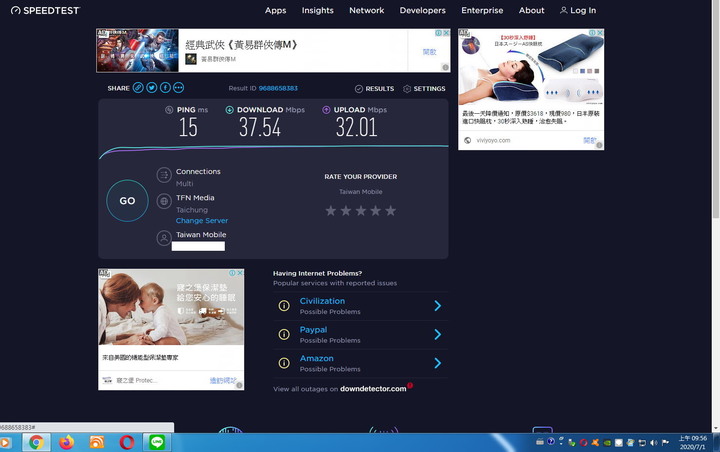Click the Avast tray icon
Viewport: 720px width, 452px height.
point(595,443)
